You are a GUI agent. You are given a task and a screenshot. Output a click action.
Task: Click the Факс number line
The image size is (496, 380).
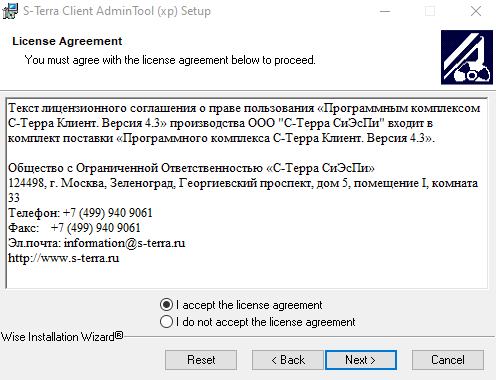tap(74, 228)
